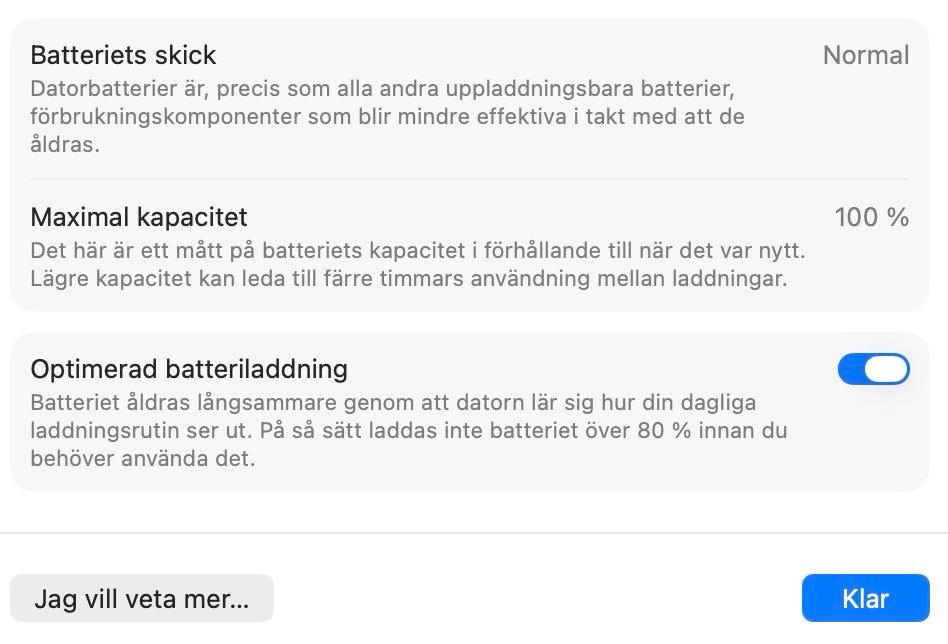948x644 pixels.
Task: Click the Normal status value
Action: click(866, 55)
